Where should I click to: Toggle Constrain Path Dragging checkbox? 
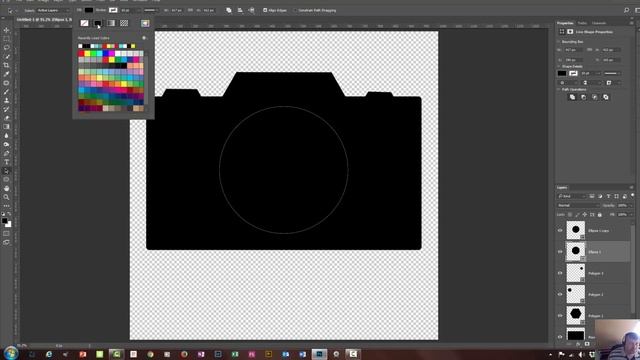click(x=296, y=10)
